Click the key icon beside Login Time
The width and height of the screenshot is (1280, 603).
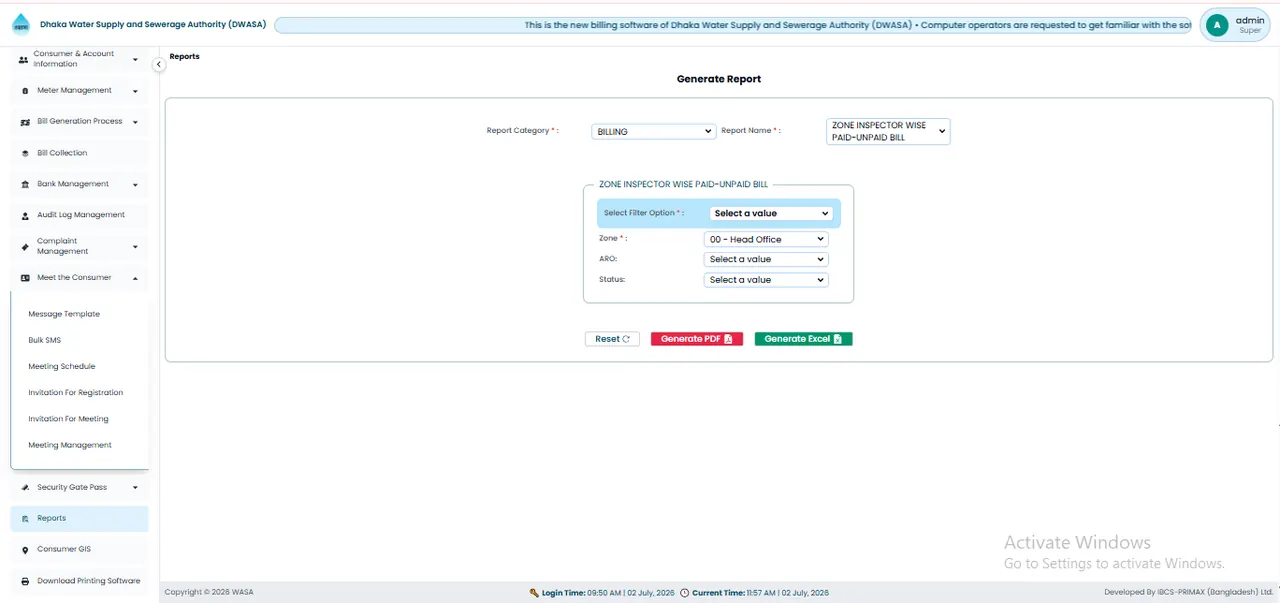[x=534, y=593]
